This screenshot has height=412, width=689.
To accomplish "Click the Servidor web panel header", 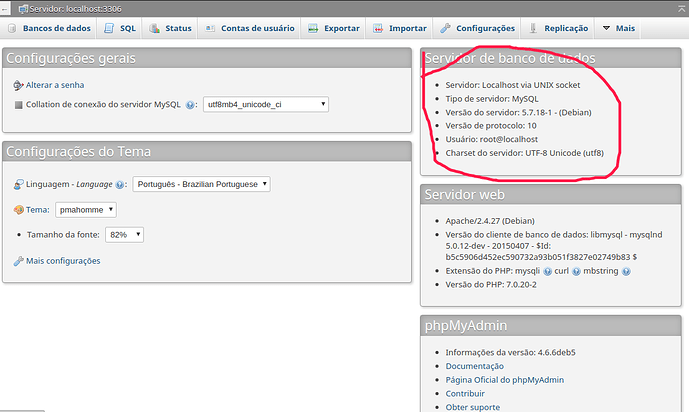I will tap(551, 195).
